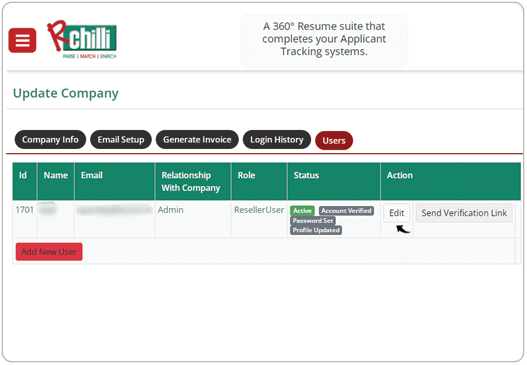Select the Users tab

coord(334,140)
